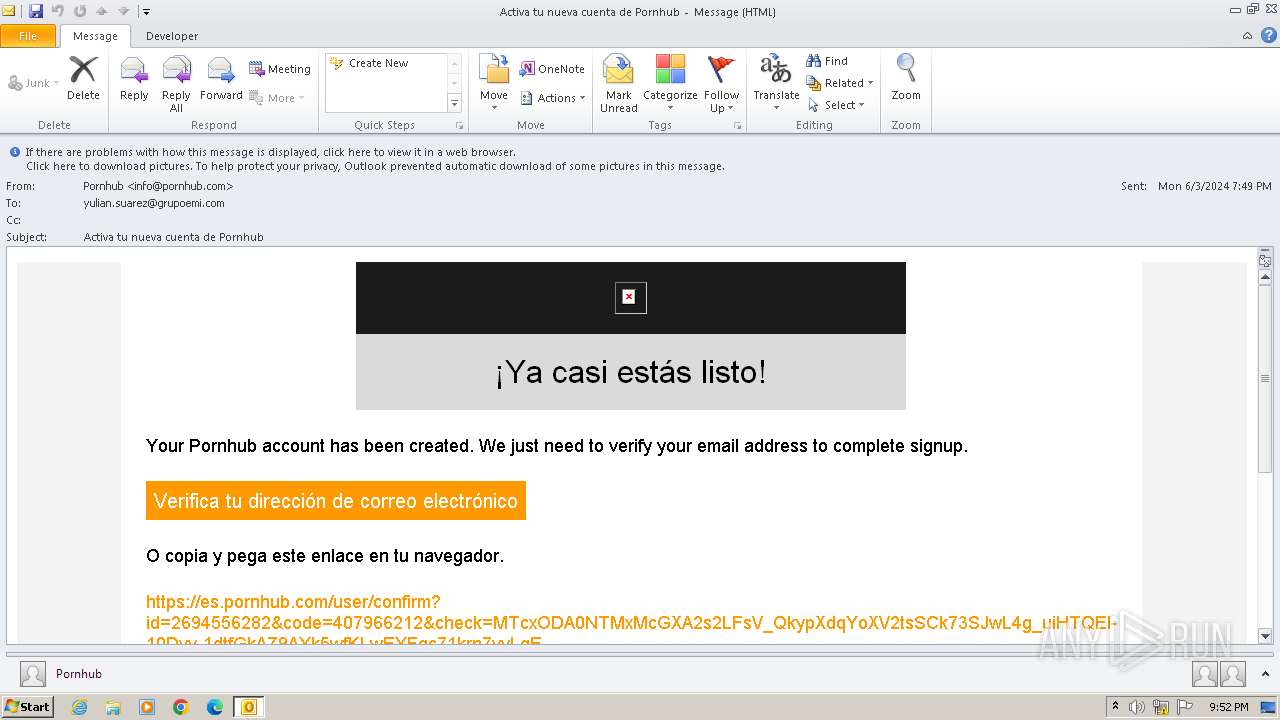
Task: Click Reply All icon
Action: pos(176,82)
